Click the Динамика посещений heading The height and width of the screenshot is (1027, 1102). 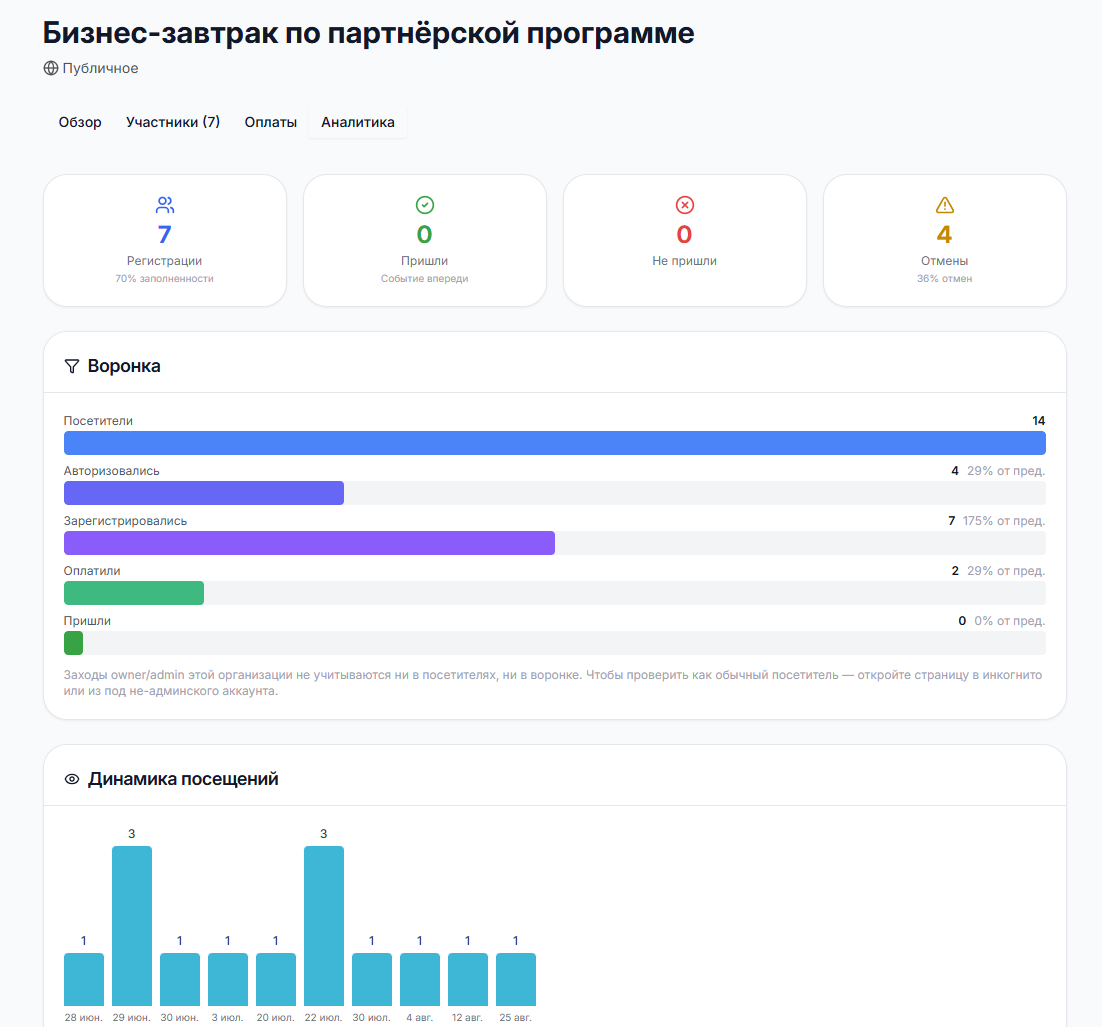pyautogui.click(x=183, y=779)
